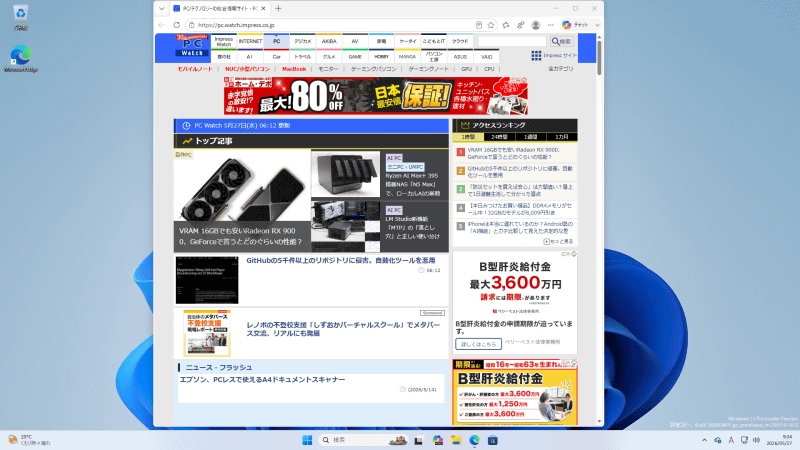The height and width of the screenshot is (450, 800).
Task: Open the AKIBA navigation tab
Action: tap(329, 42)
